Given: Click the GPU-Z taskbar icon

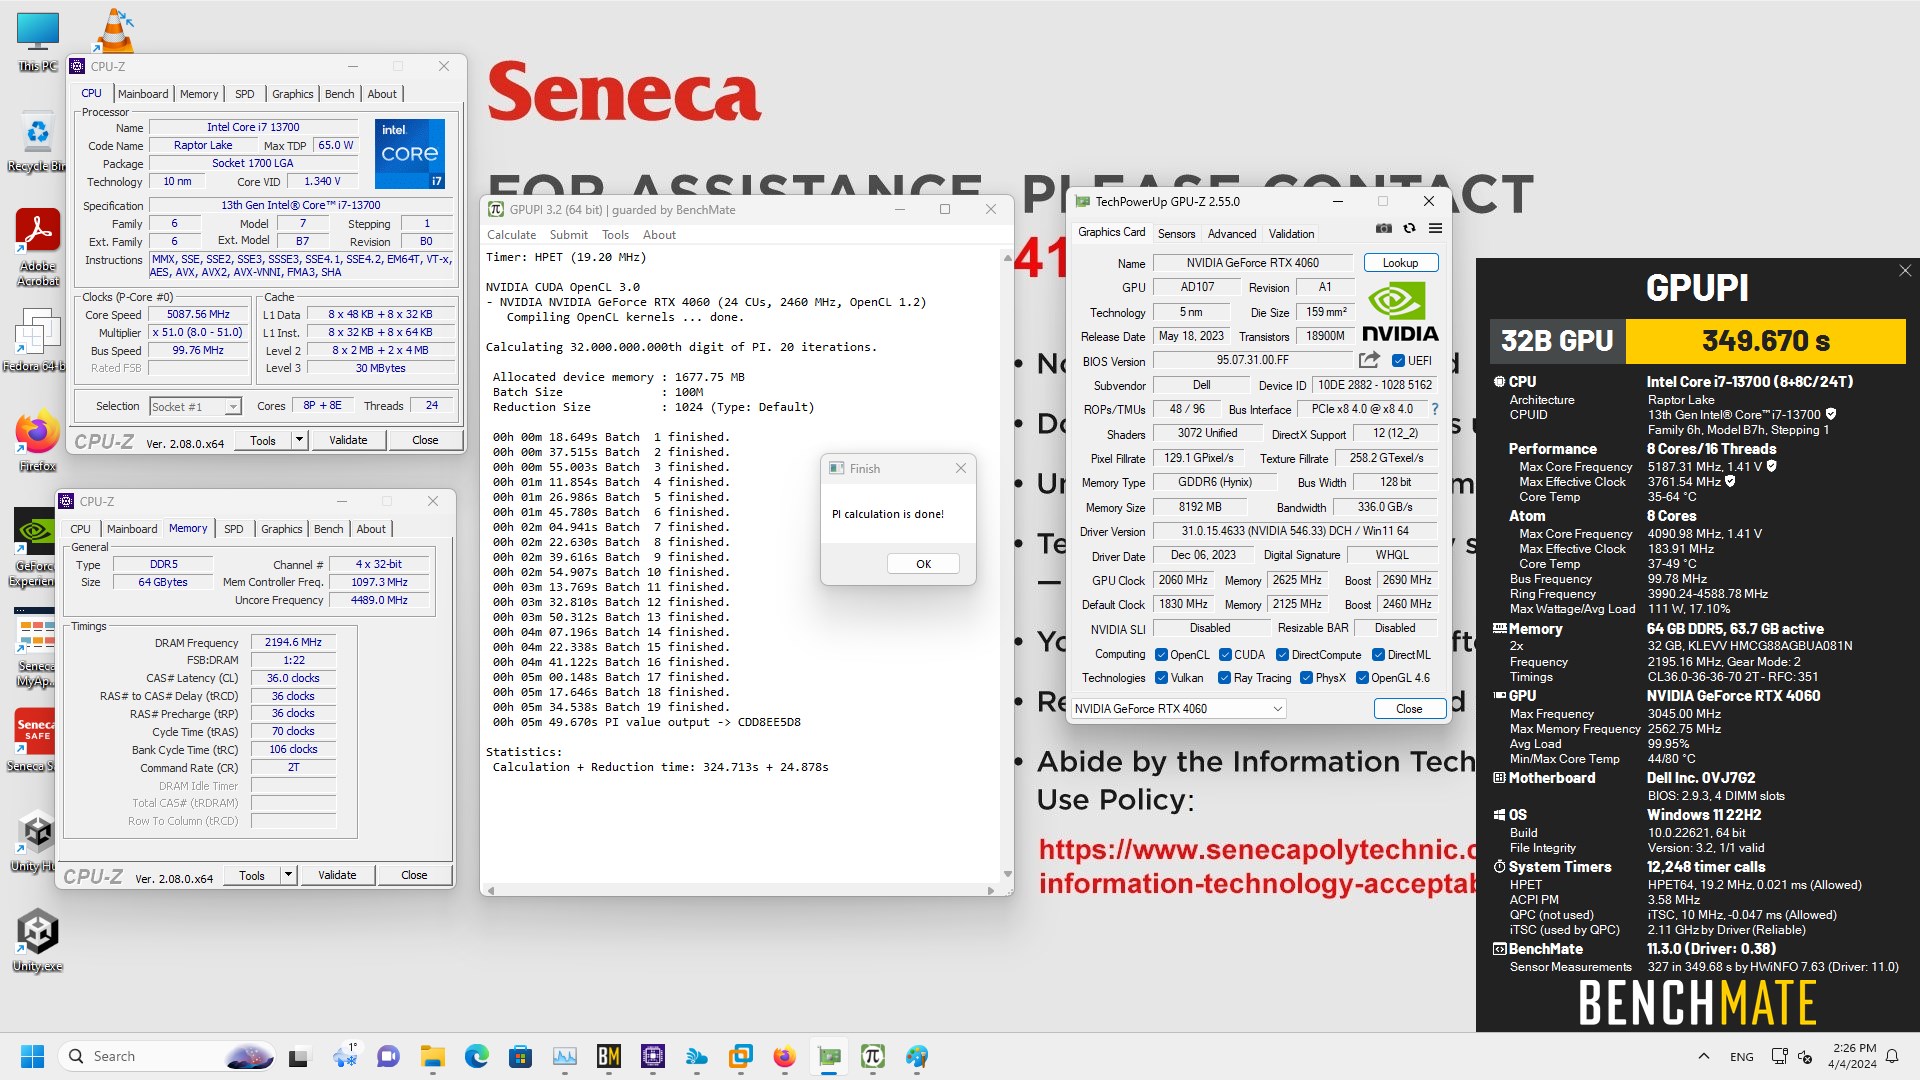Looking at the screenshot, I should tap(829, 1056).
